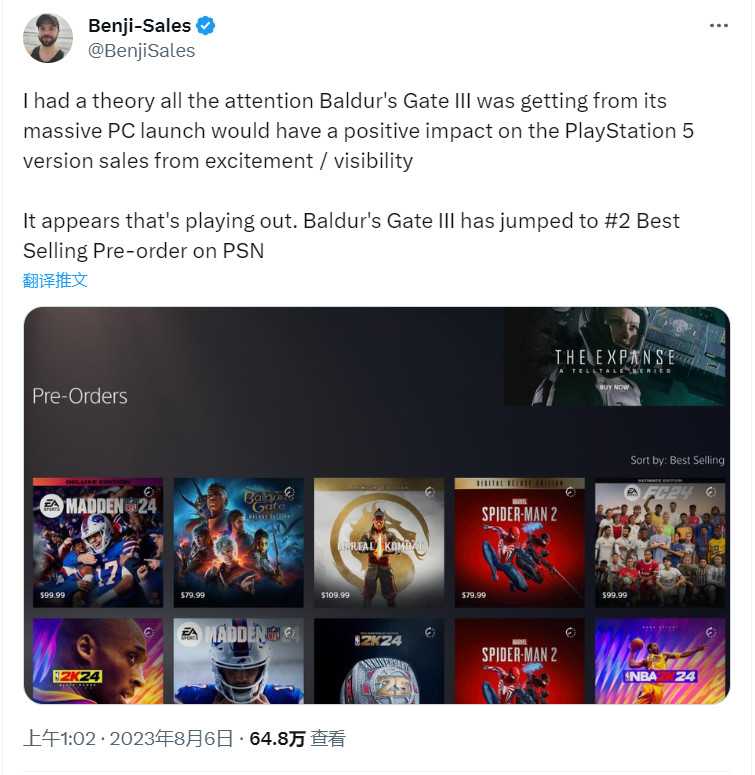Click the Mortal Kombat tile's corner icon
The height and width of the screenshot is (775, 755).
pos(429,492)
